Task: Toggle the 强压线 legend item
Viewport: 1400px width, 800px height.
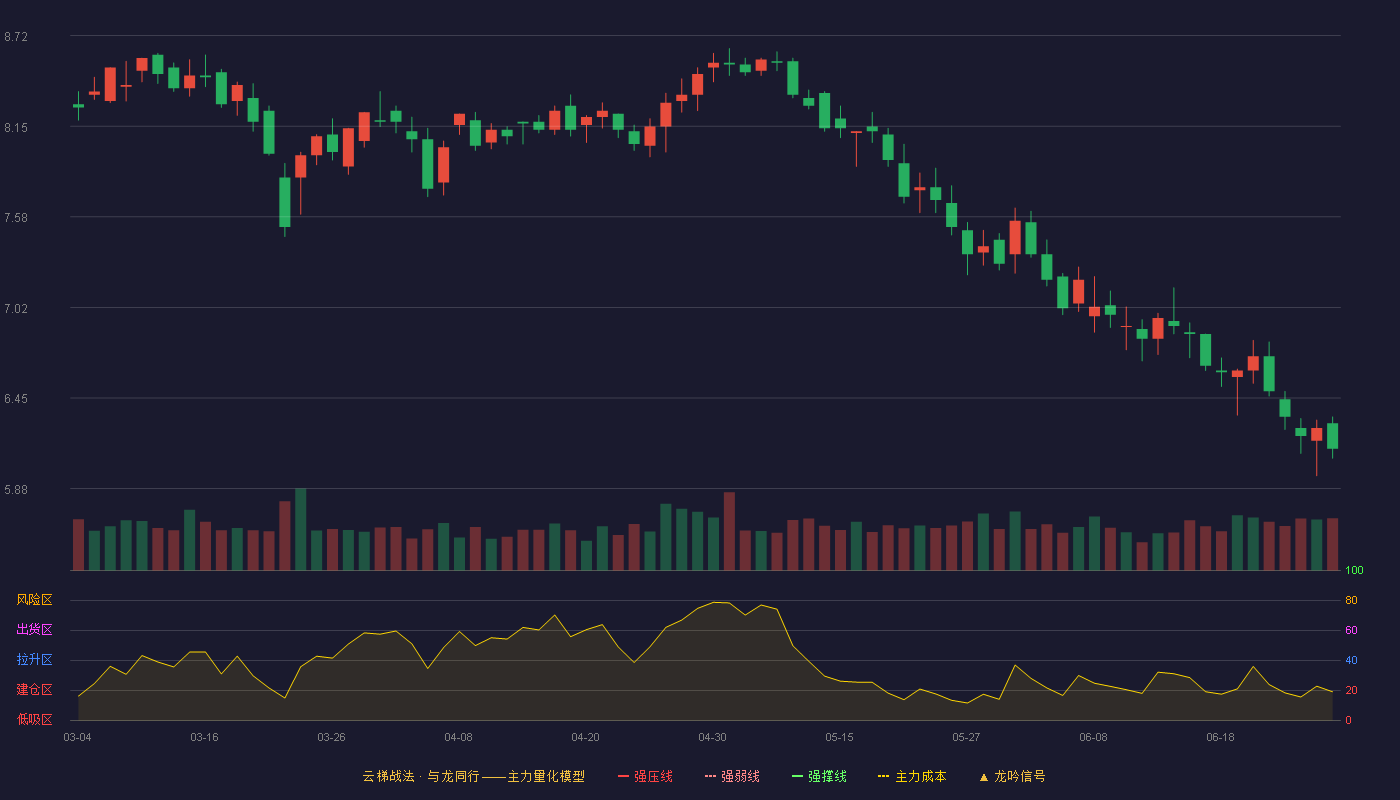Action: 645,776
